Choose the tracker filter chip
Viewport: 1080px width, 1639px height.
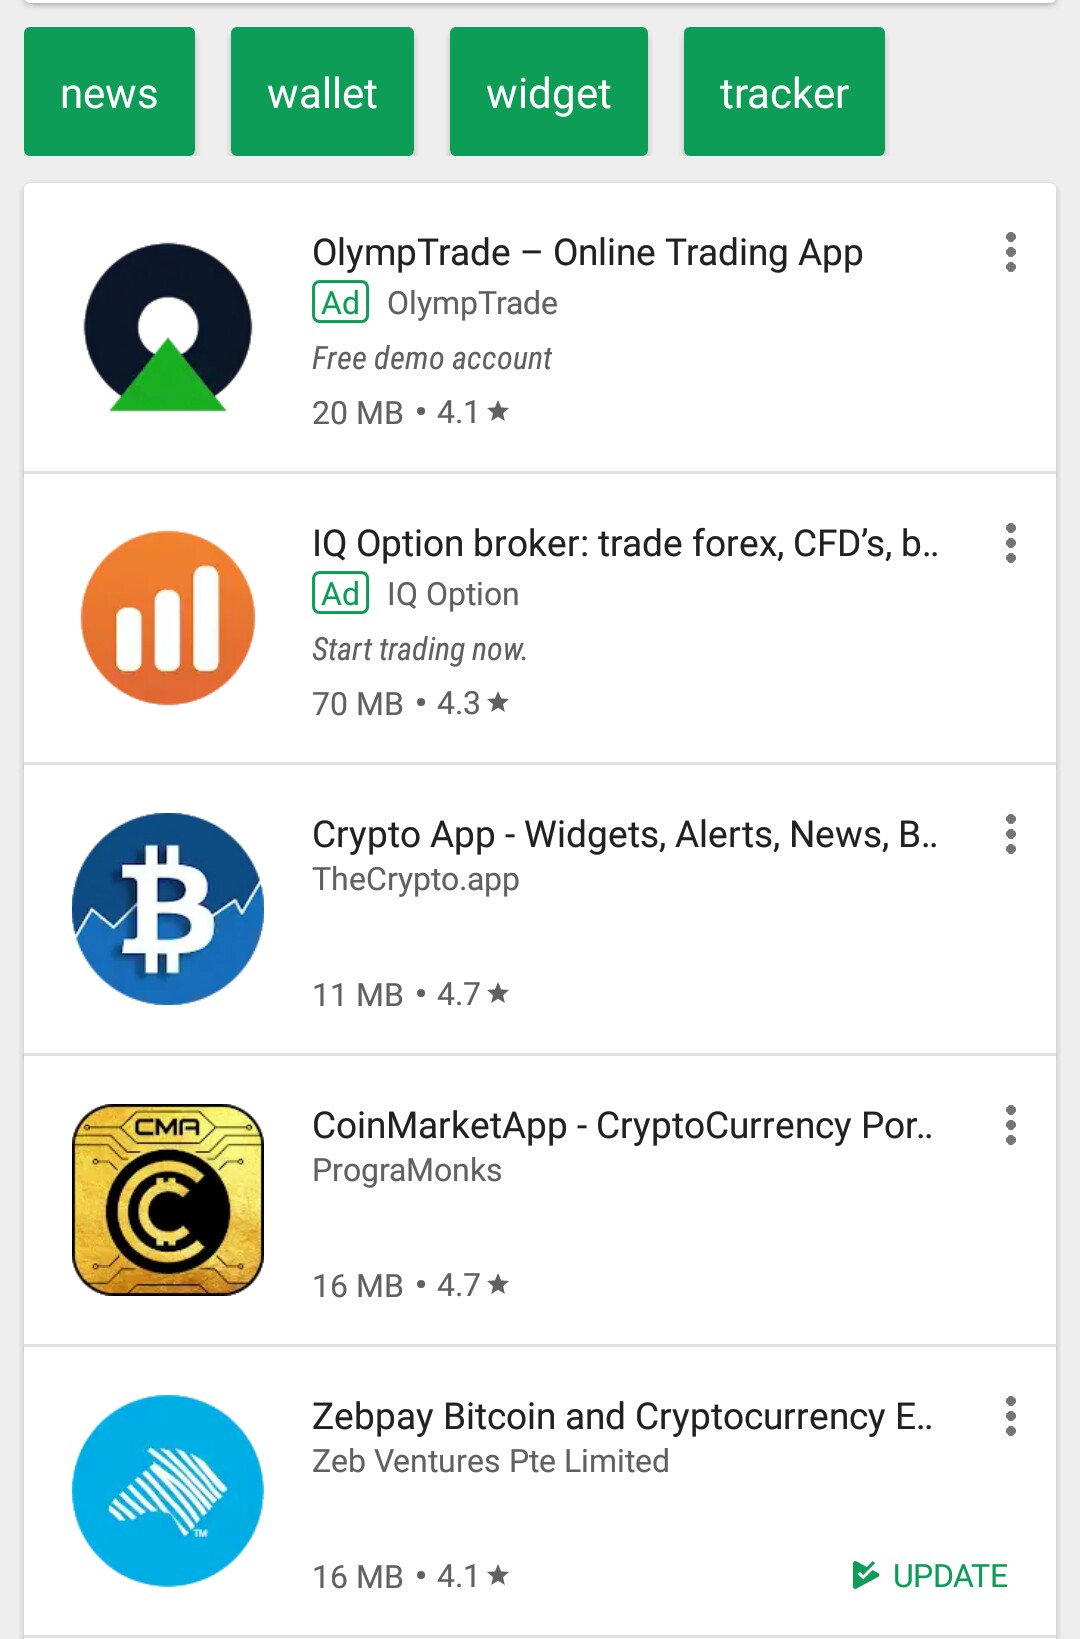pos(784,92)
